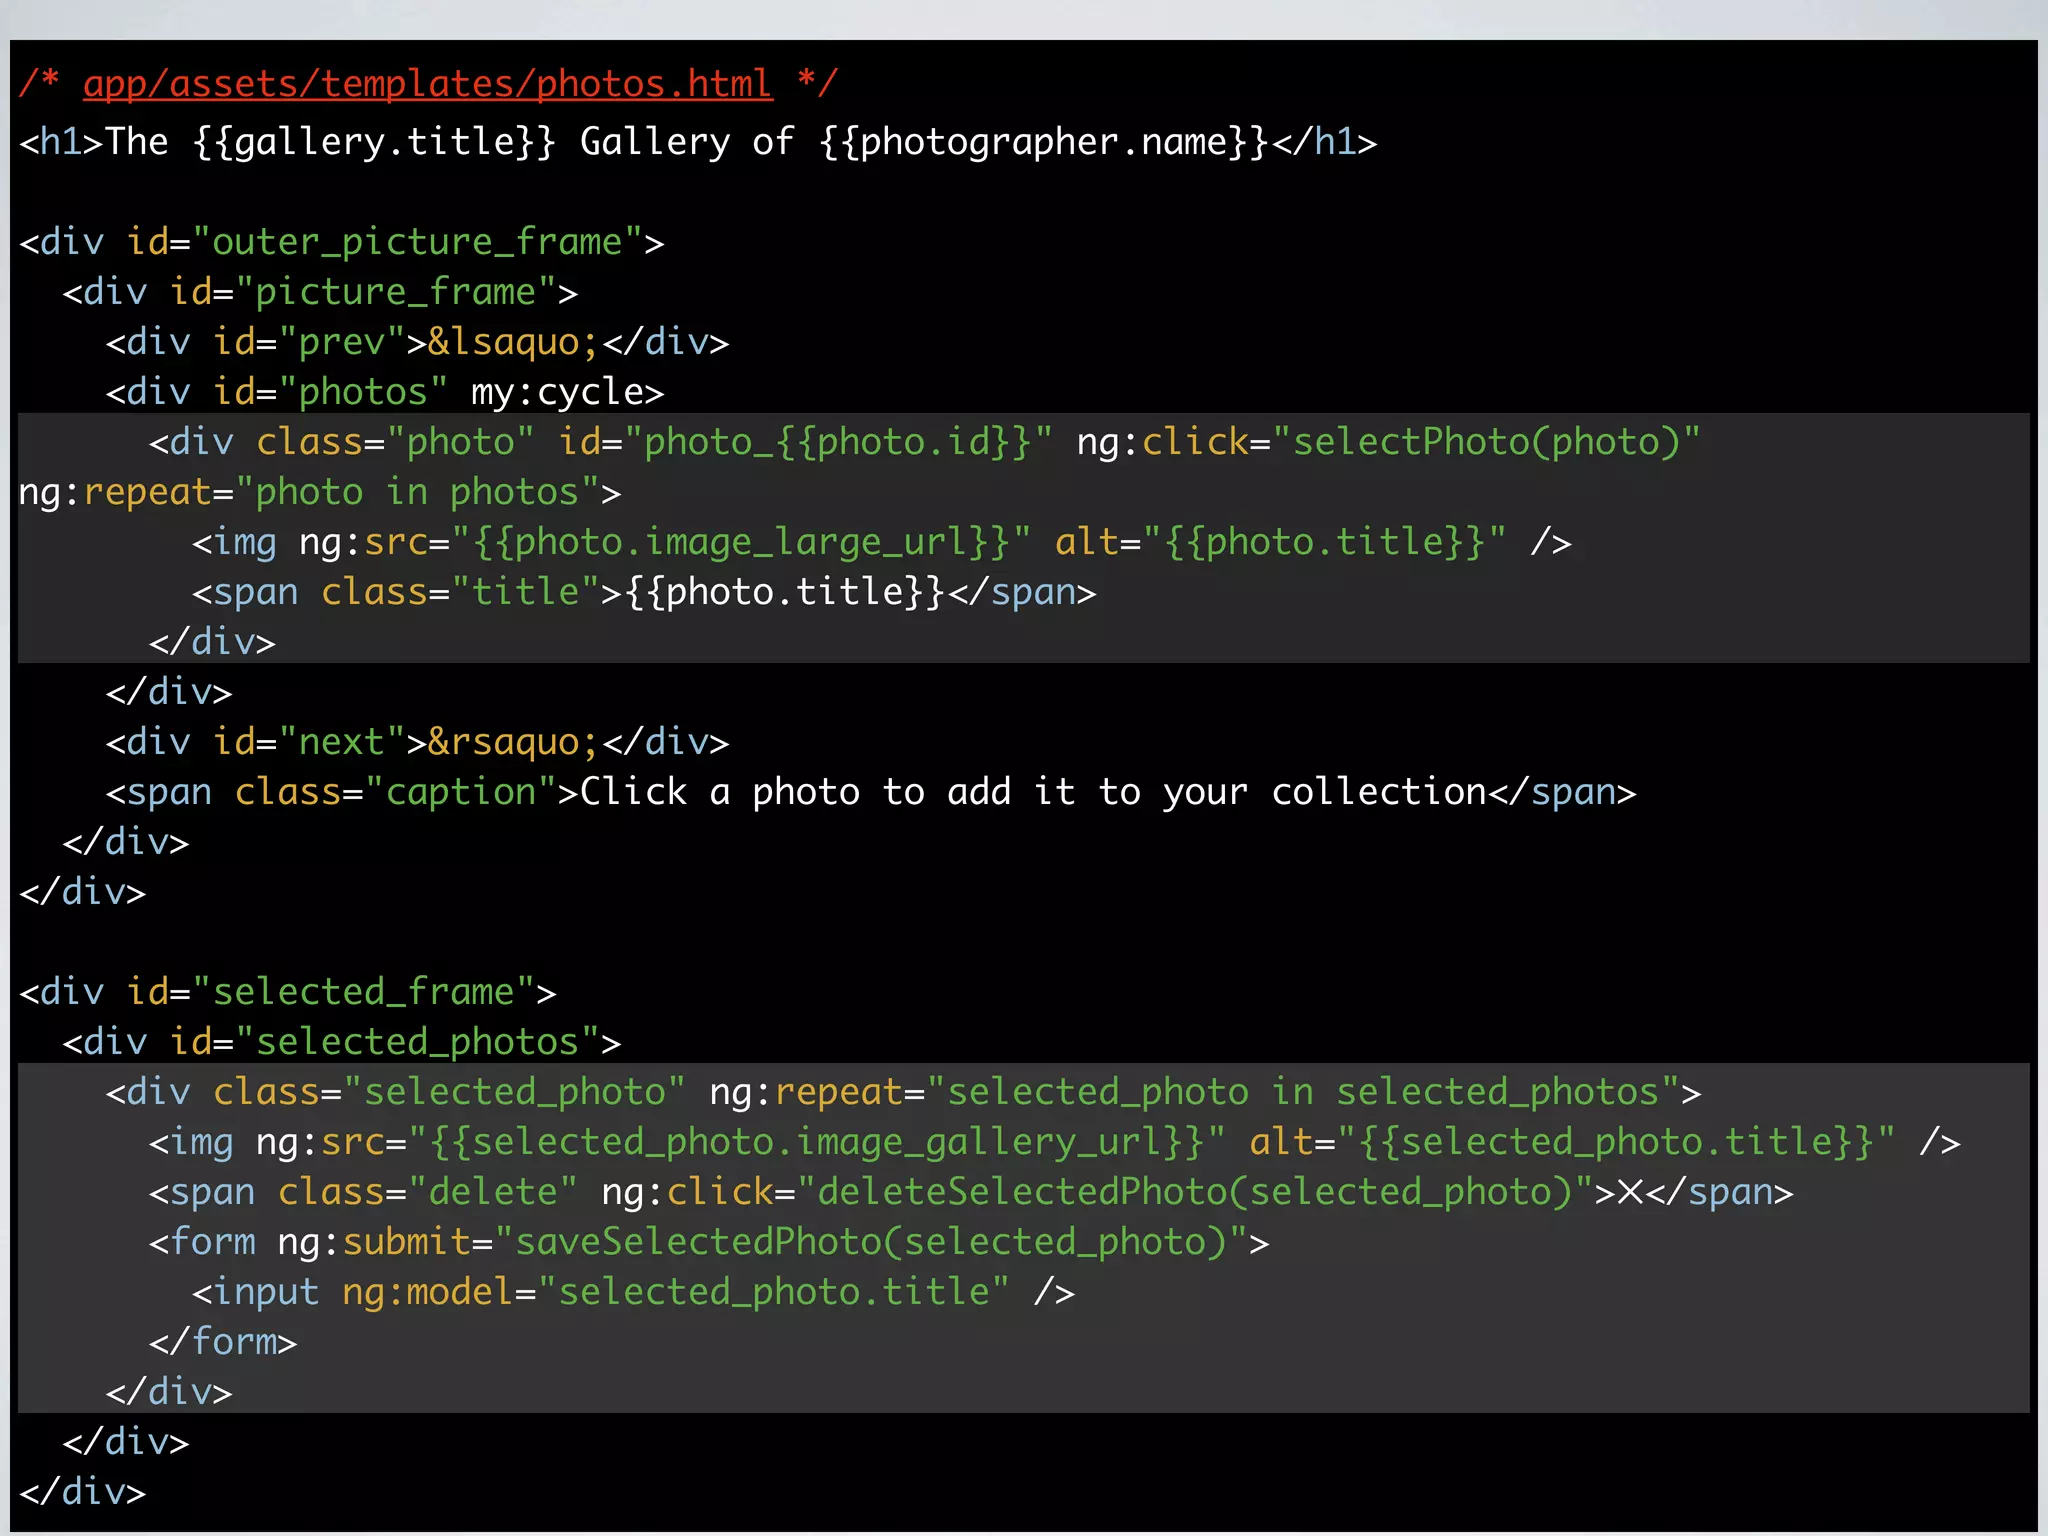
Task: Click the span class "title" string
Action: [525, 592]
